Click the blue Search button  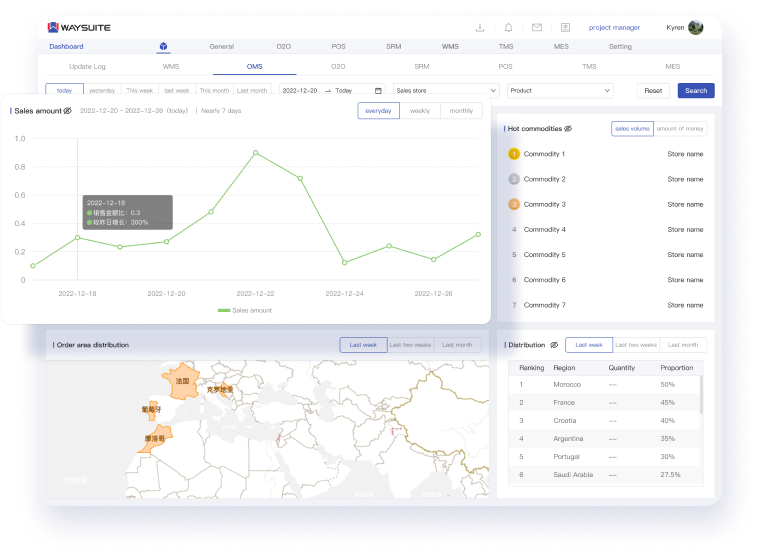pos(696,90)
